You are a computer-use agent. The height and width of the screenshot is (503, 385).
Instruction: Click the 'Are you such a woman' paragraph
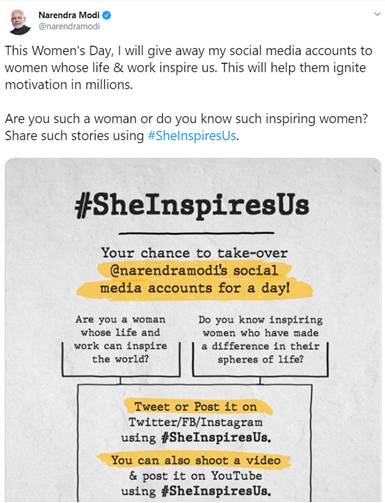pyautogui.click(x=186, y=127)
